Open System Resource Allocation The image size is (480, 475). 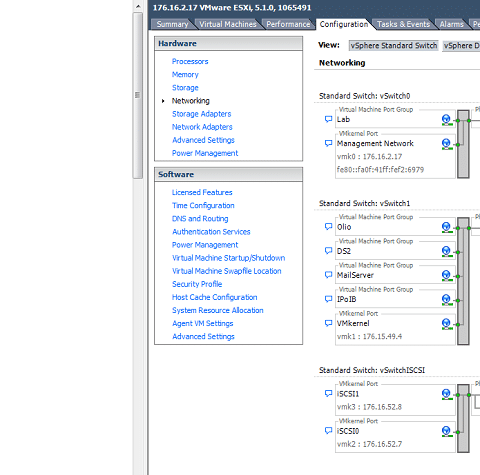tap(218, 310)
